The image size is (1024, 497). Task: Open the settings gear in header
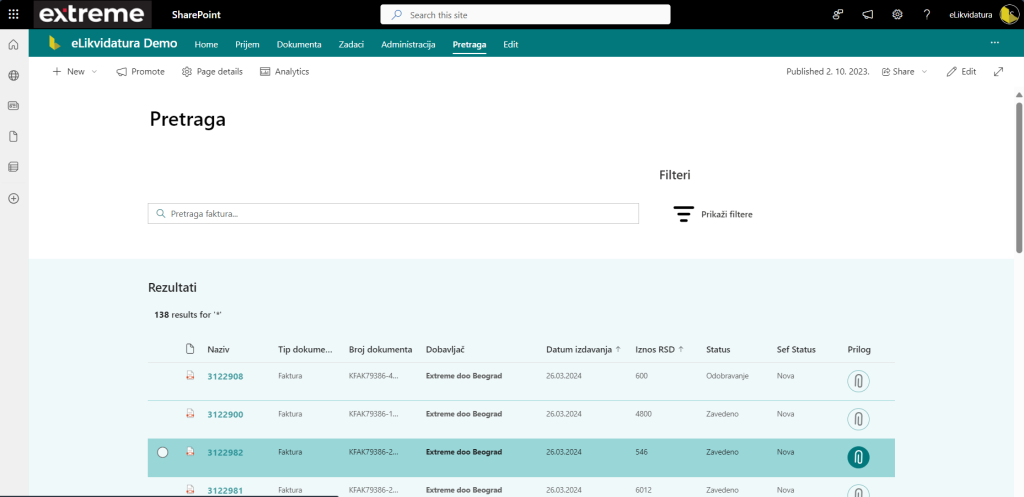(897, 14)
